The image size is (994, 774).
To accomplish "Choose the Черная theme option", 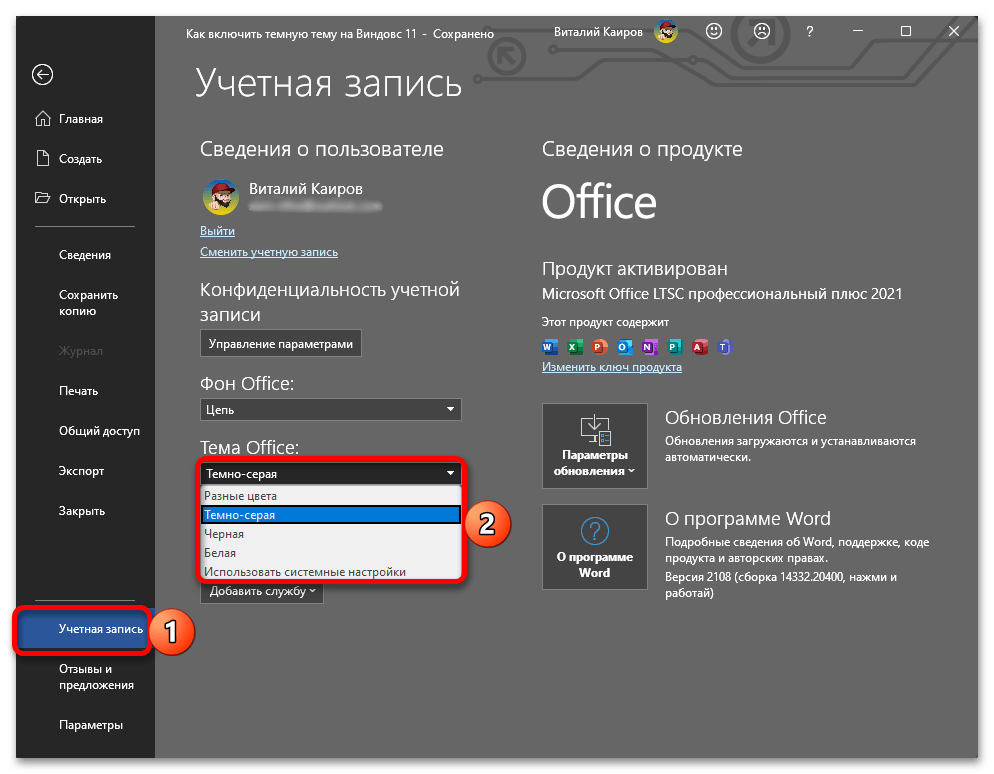I will tap(331, 534).
